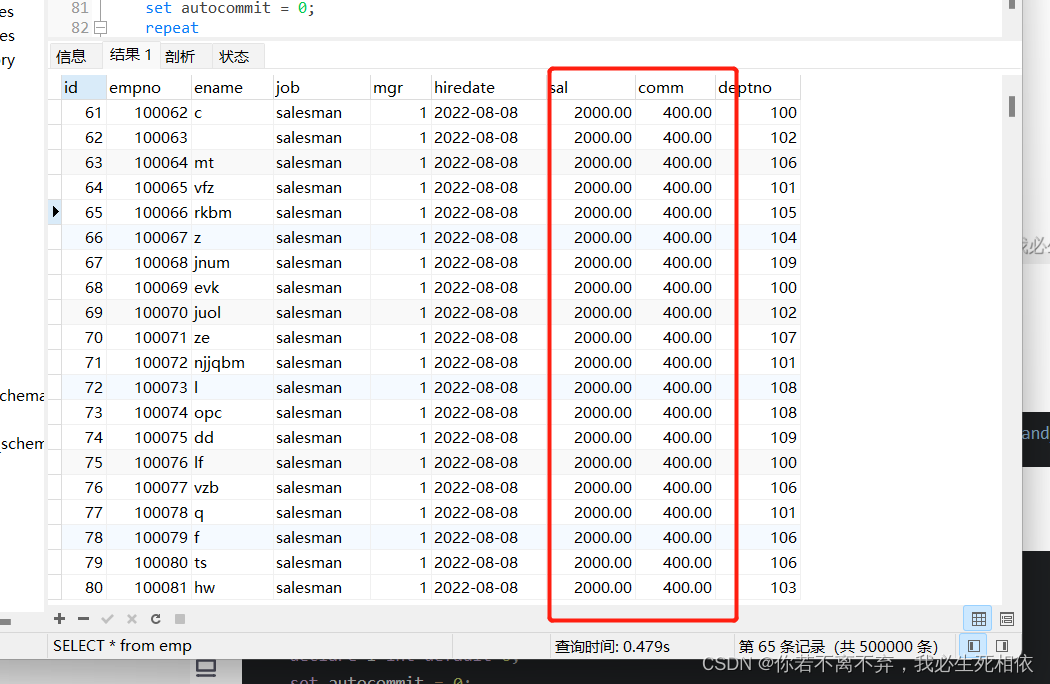This screenshot has height=684, width=1050.
Task: Click the delete record minus icon
Action: click(84, 619)
